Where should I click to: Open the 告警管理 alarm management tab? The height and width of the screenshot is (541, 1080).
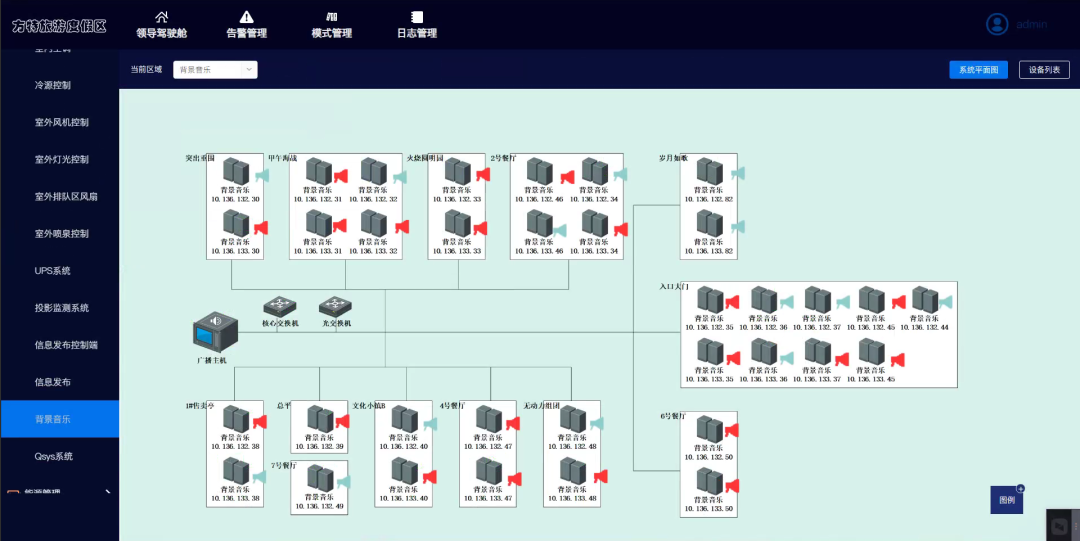click(x=246, y=24)
